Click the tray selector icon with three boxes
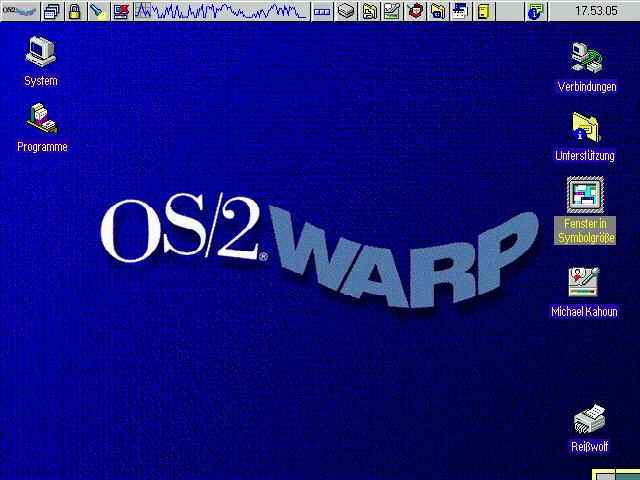Screen dimensions: 640x480 tap(322, 11)
